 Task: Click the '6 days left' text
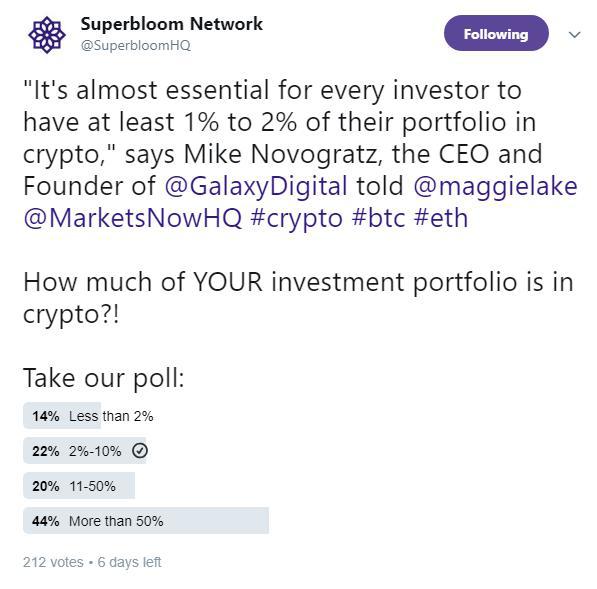pos(129,562)
